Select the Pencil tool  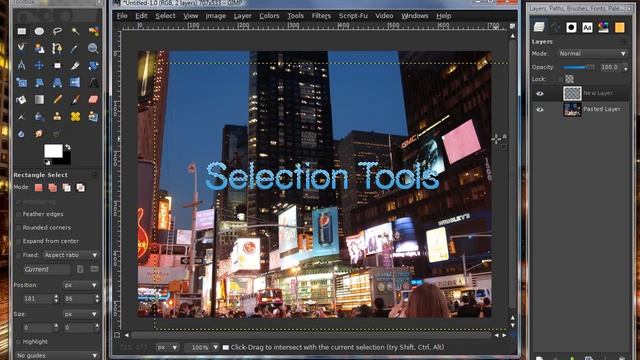[57, 100]
